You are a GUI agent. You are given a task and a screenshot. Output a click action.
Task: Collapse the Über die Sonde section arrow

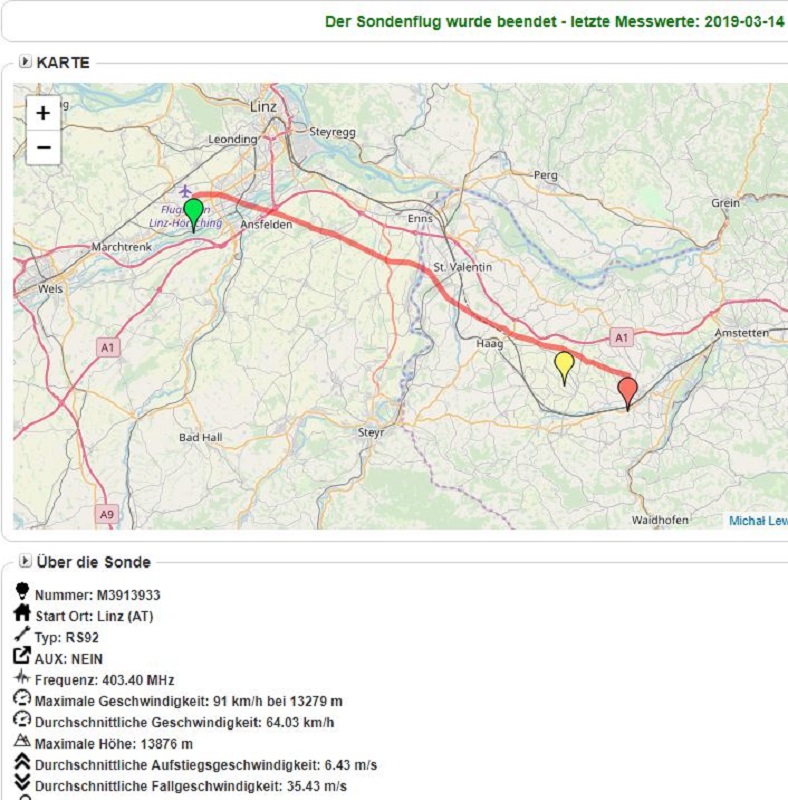point(25,561)
